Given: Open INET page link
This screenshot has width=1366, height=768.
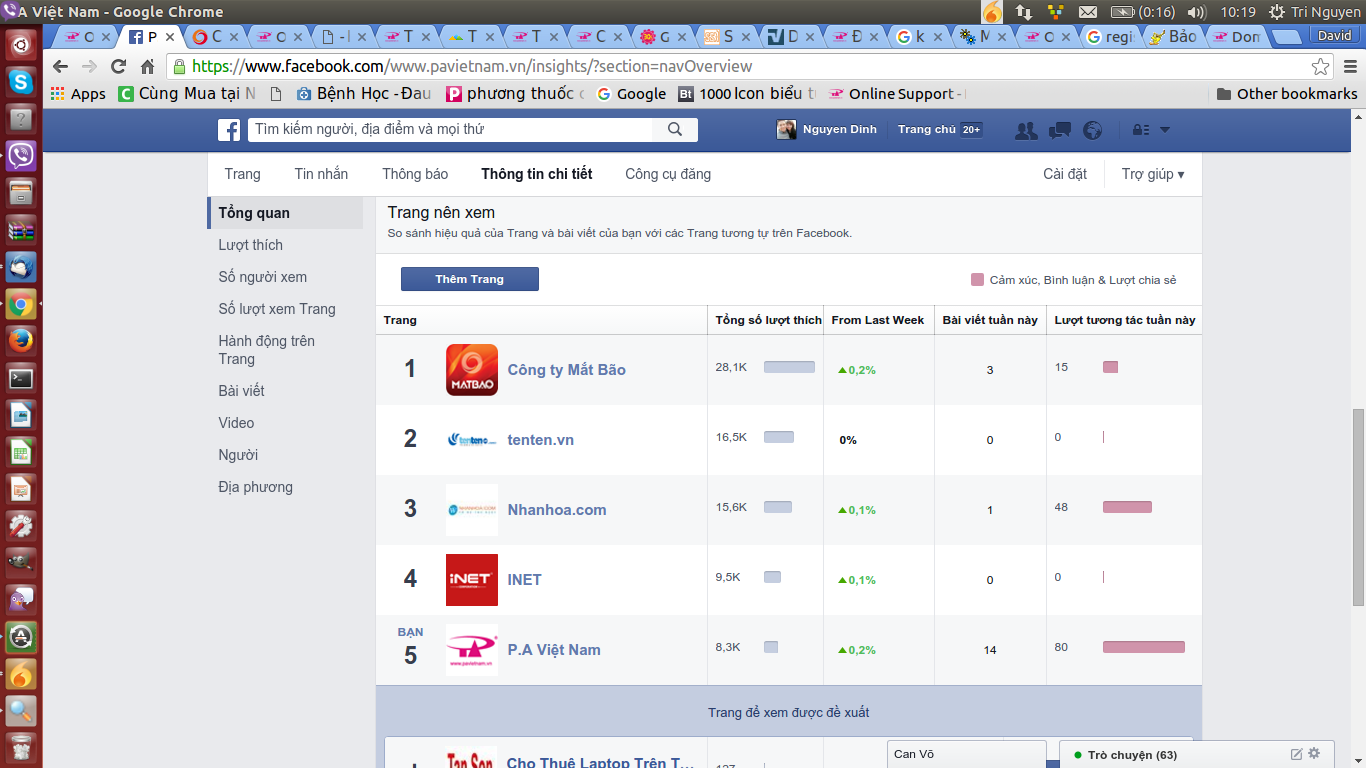Looking at the screenshot, I should (525, 580).
